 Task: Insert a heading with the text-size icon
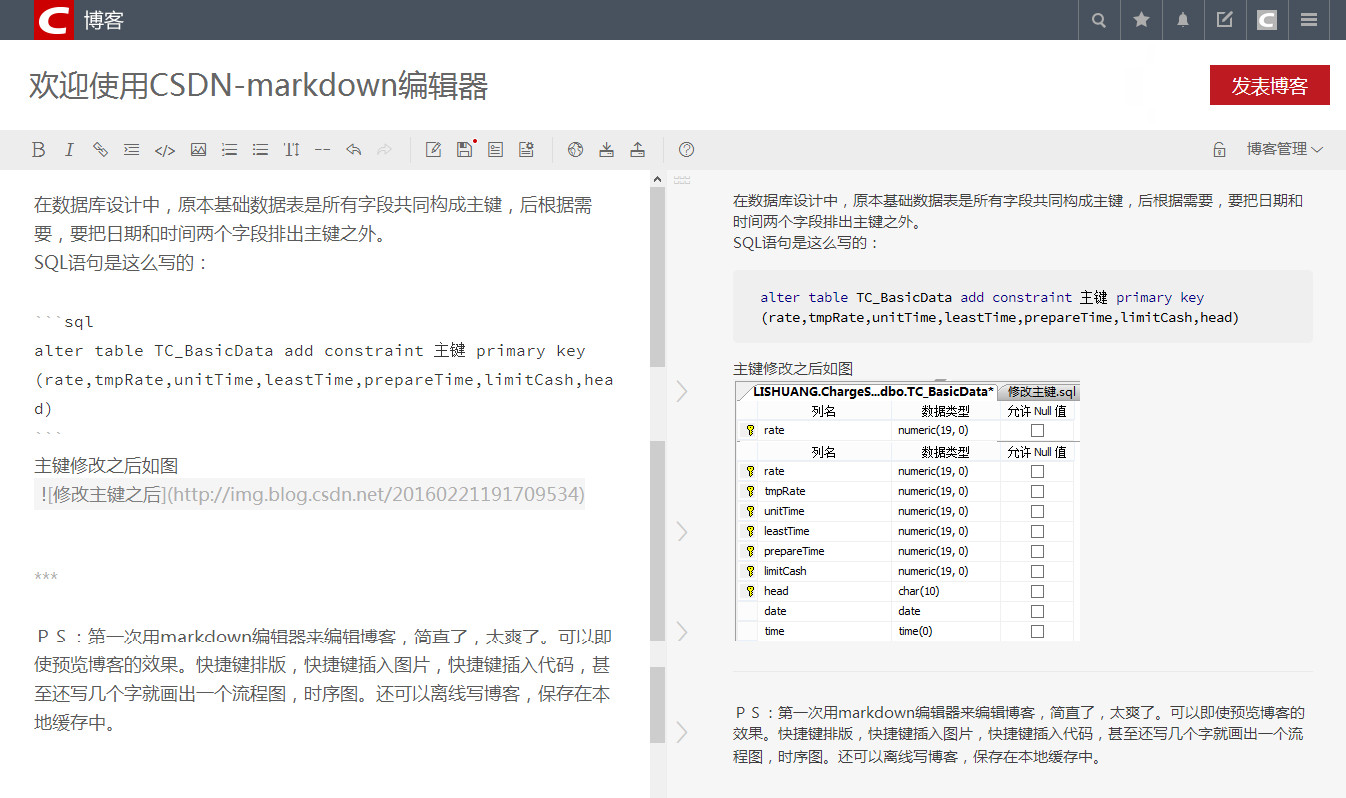(291, 150)
